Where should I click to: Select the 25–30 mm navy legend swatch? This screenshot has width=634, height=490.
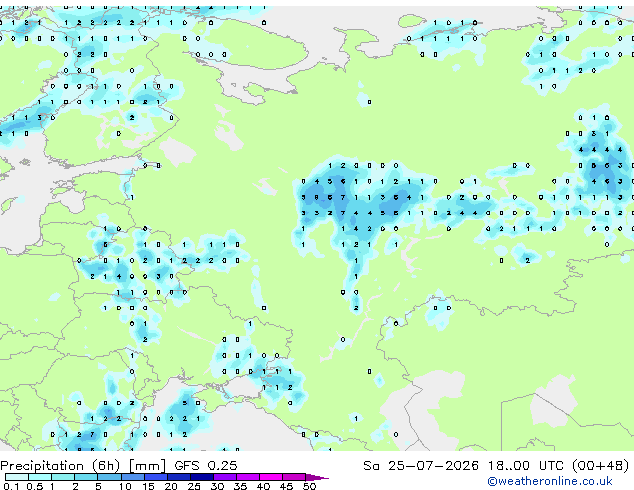[x=201, y=477]
